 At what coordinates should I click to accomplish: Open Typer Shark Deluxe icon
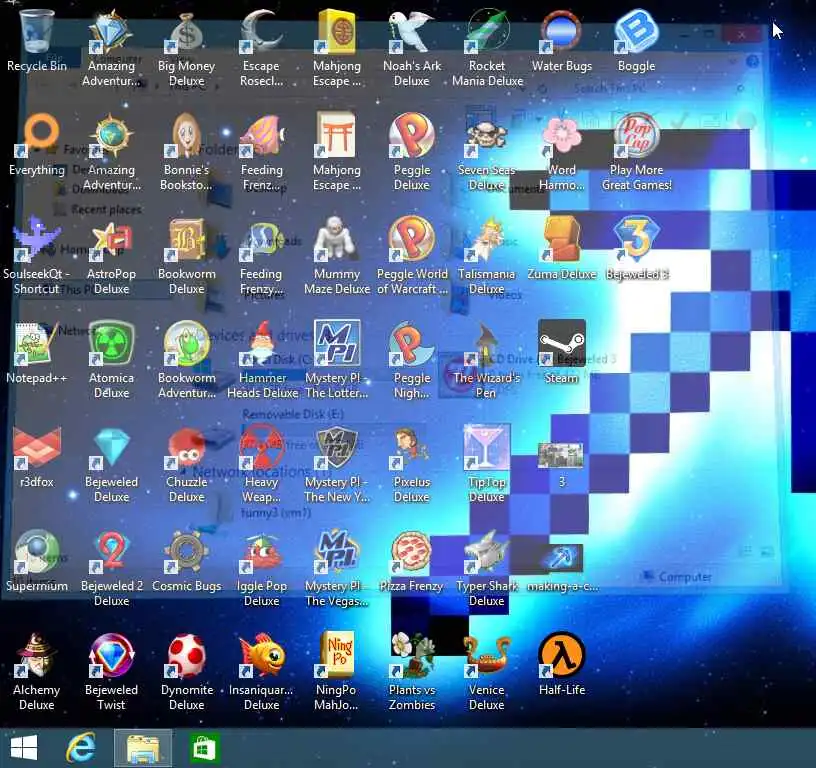[x=487, y=552]
